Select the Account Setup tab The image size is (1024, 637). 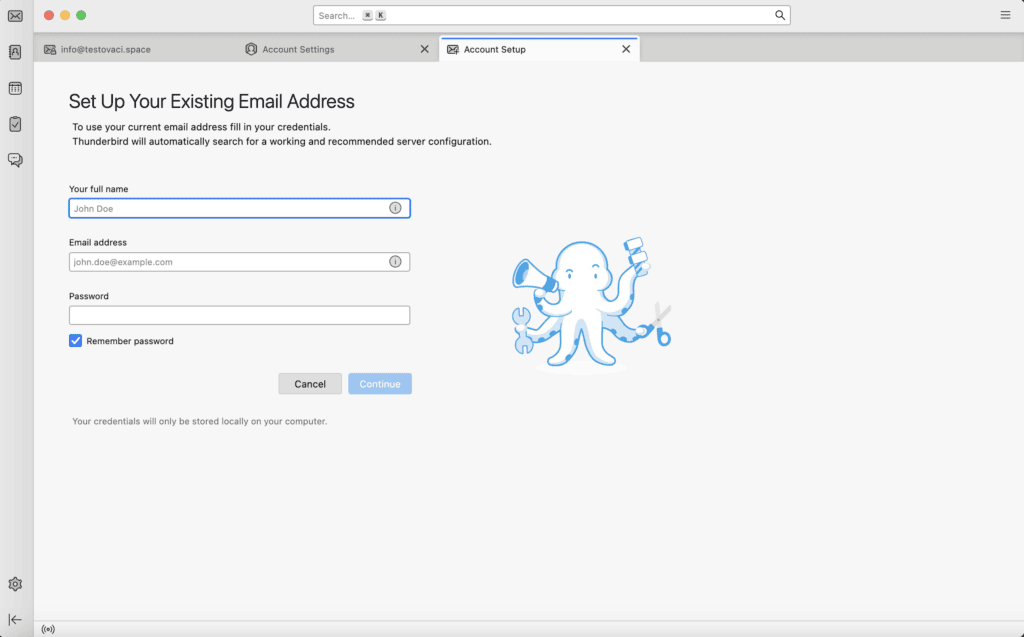[x=539, y=50]
